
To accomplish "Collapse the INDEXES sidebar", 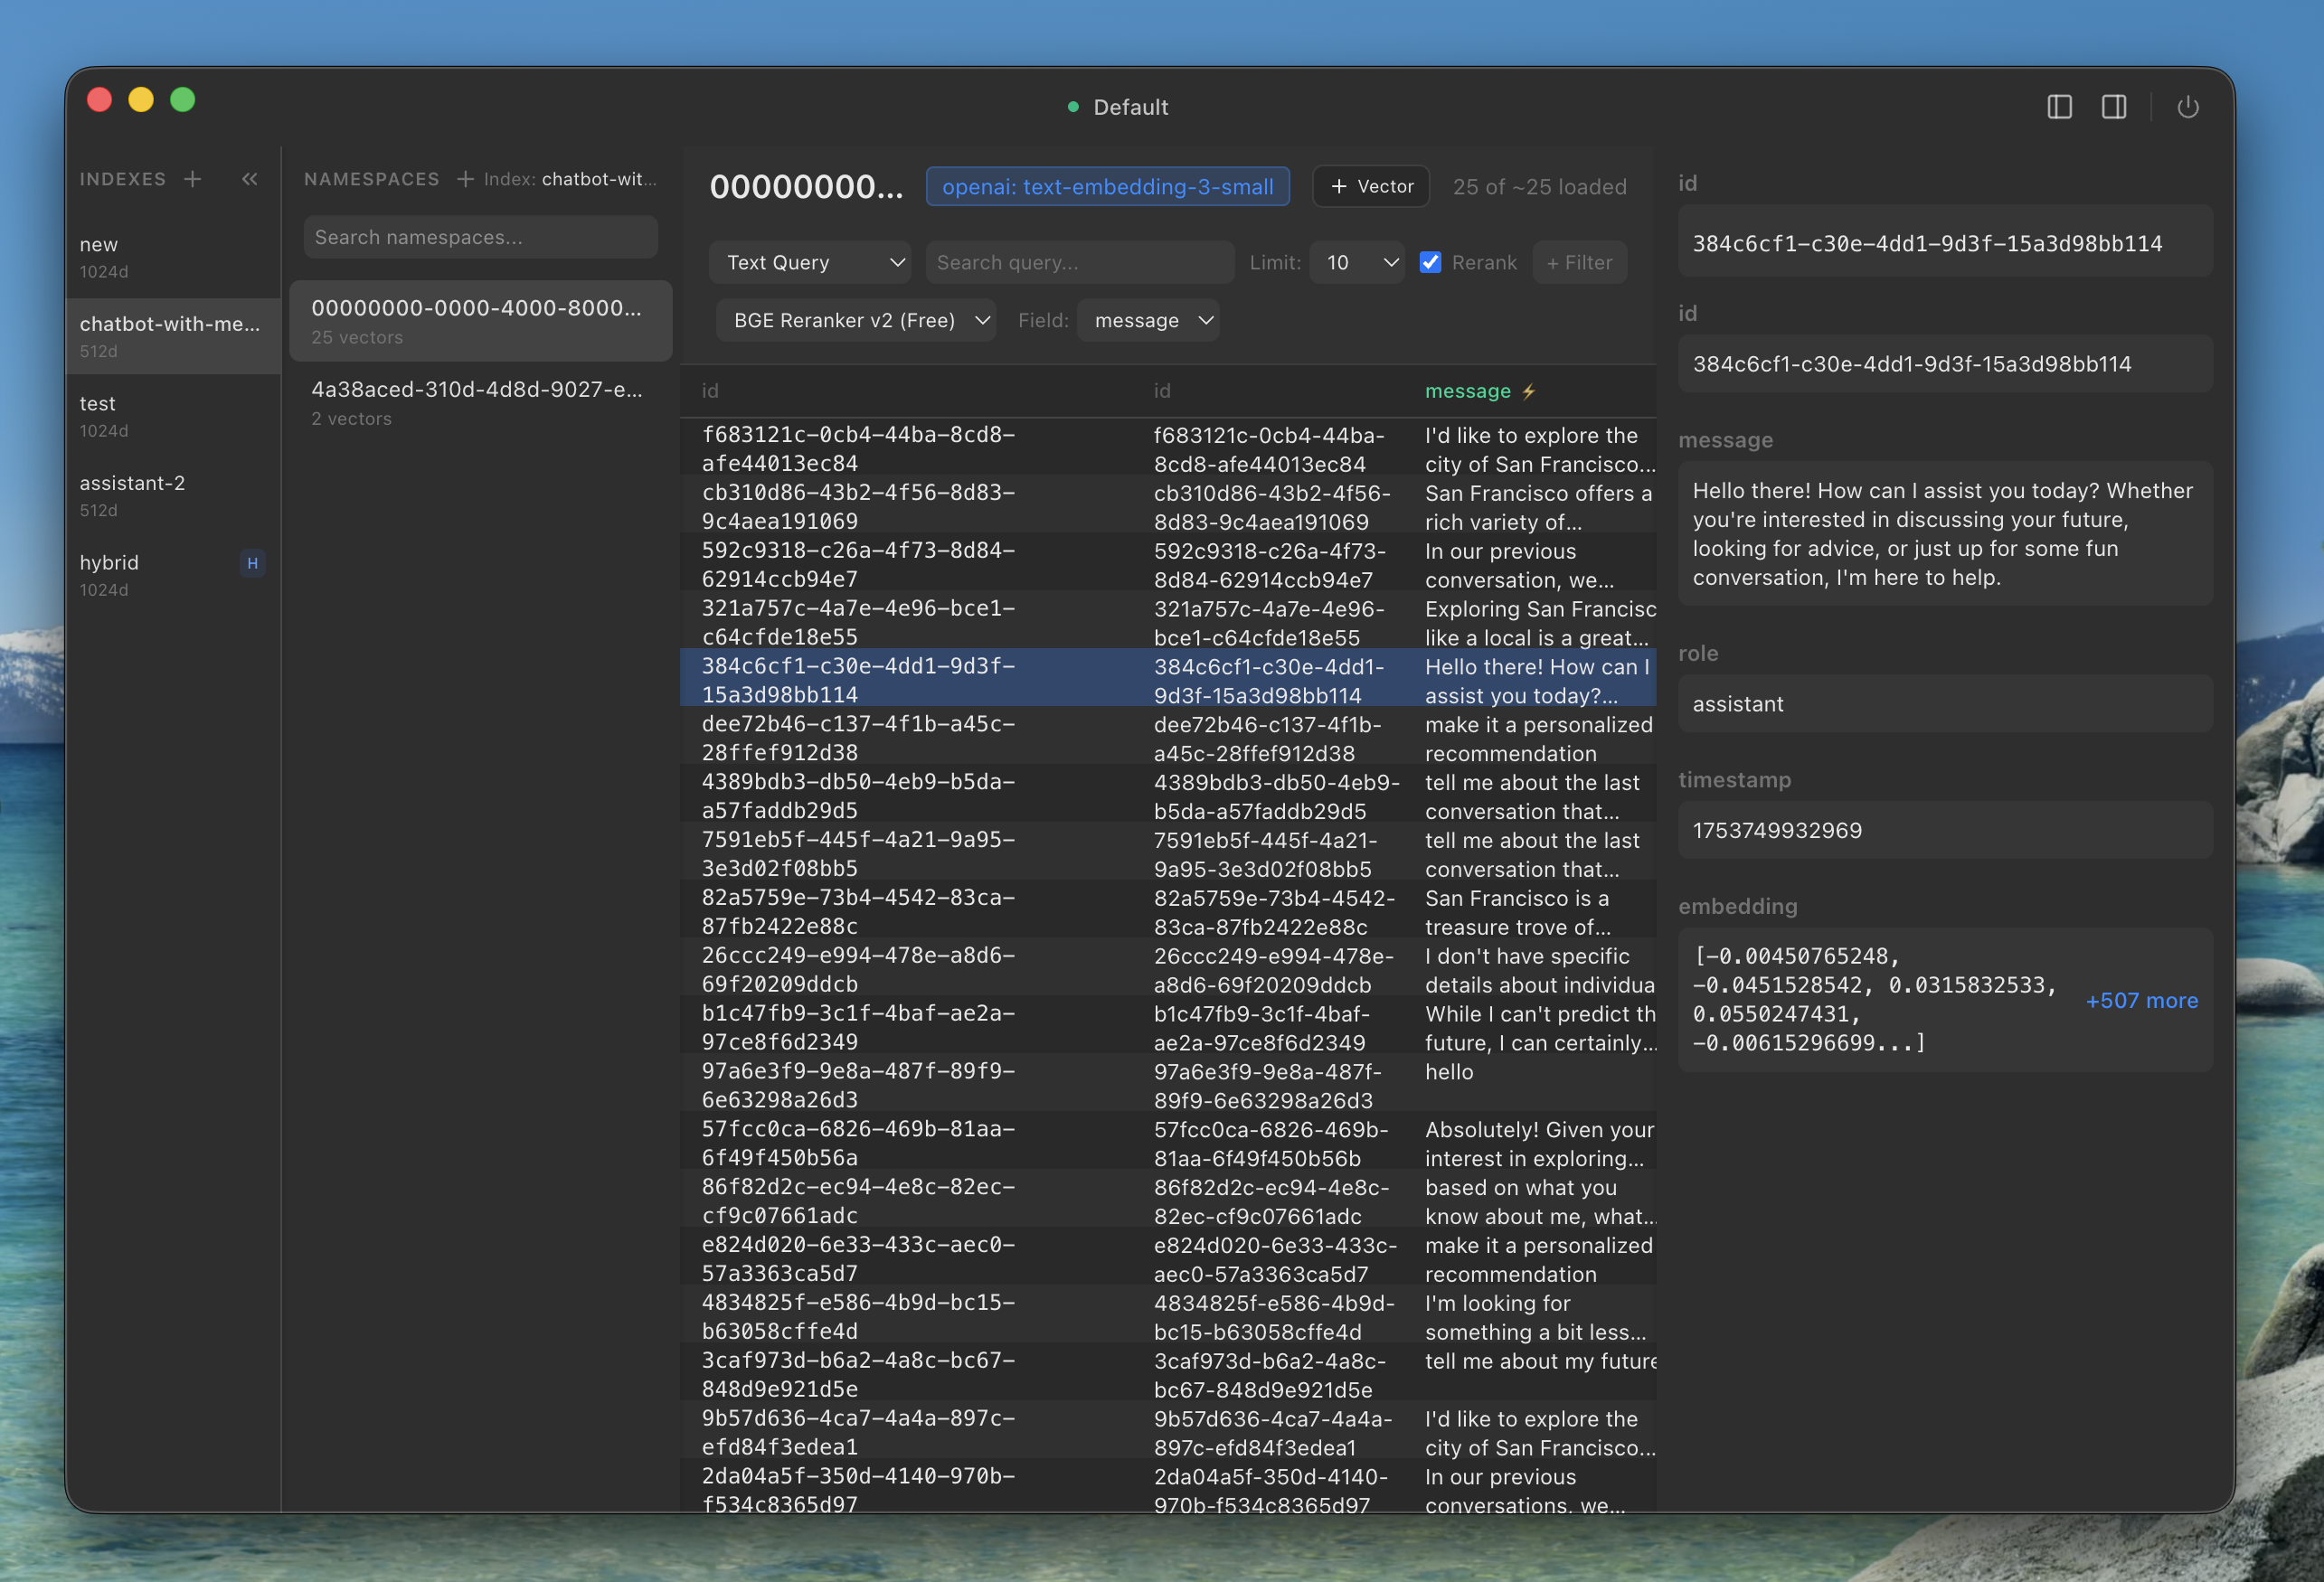I will [249, 179].
